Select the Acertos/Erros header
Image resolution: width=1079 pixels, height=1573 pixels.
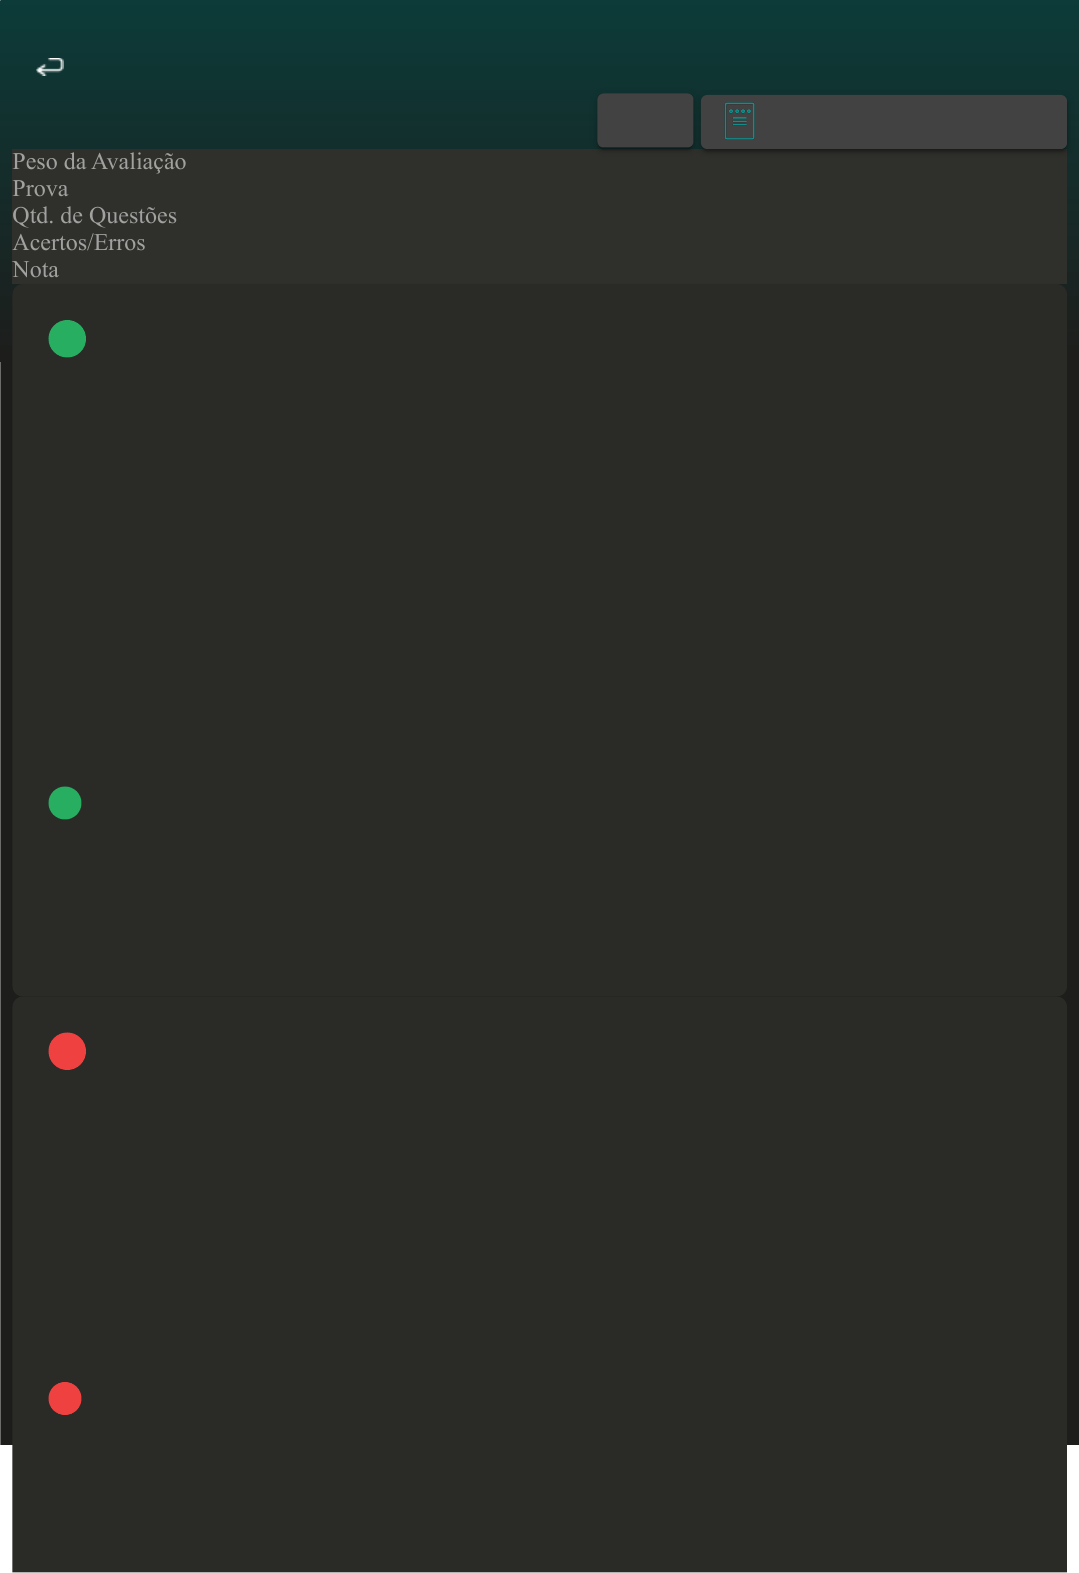pyautogui.click(x=79, y=243)
